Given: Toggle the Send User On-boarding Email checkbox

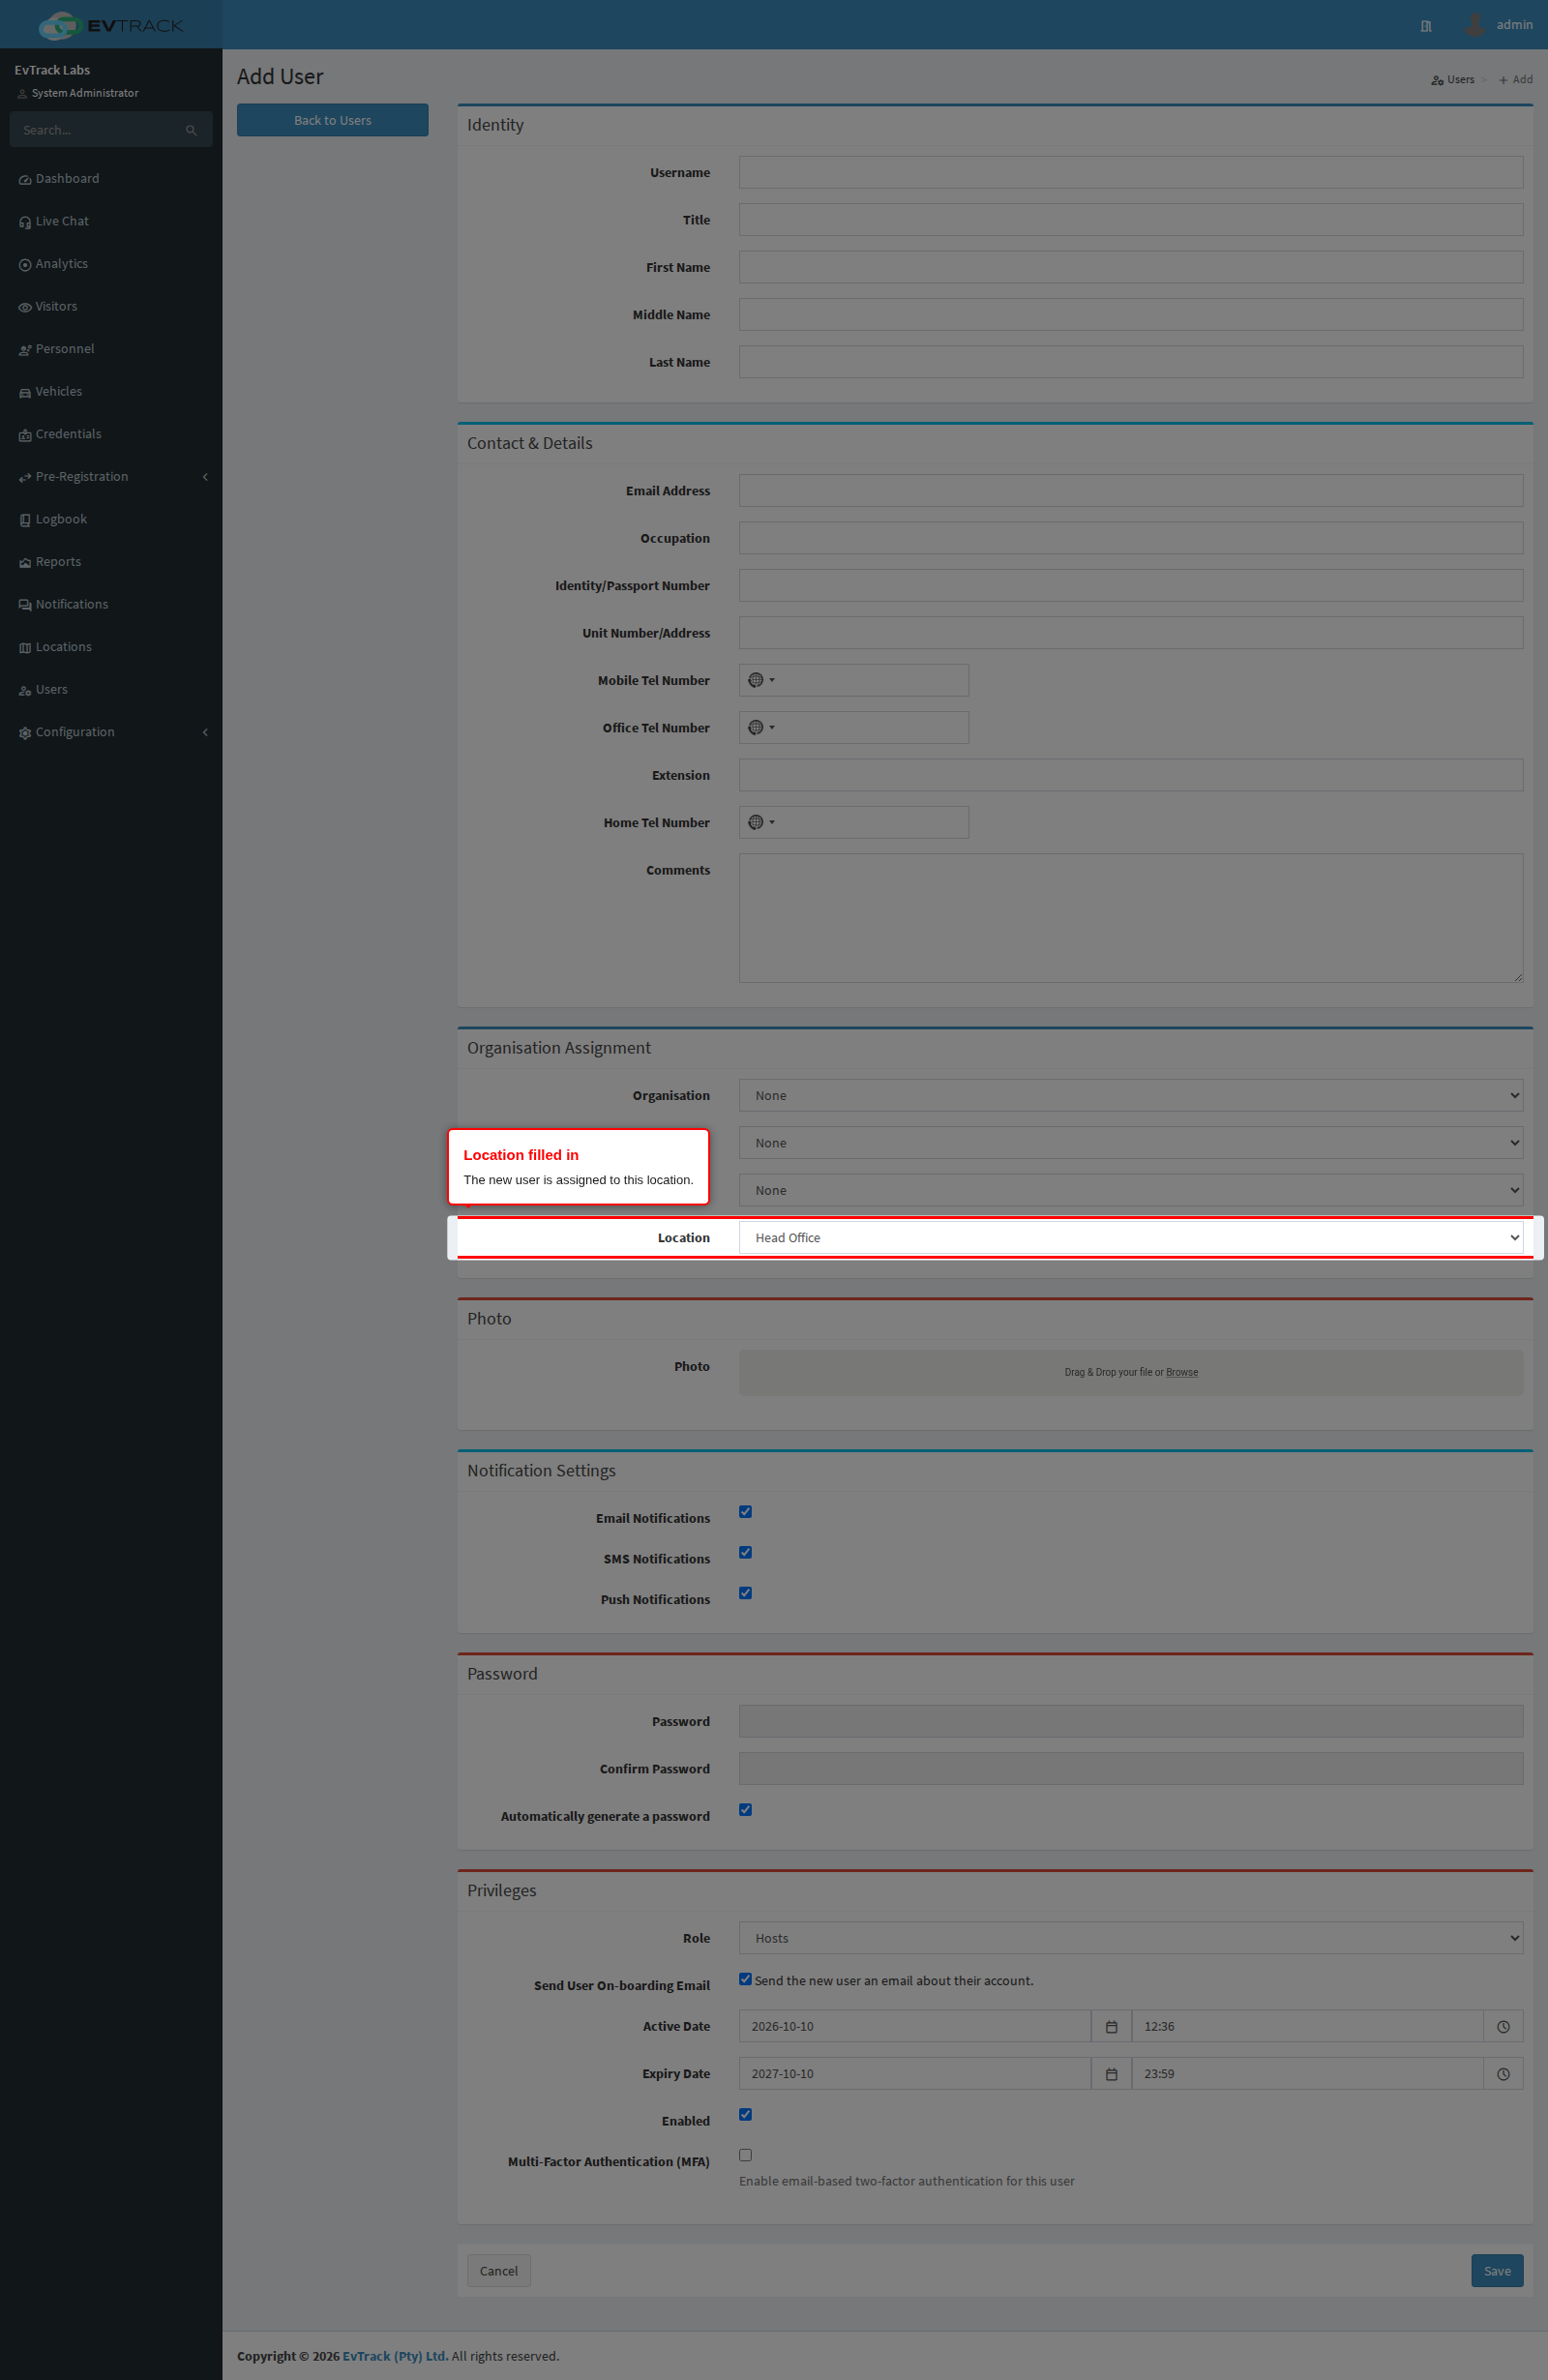Looking at the screenshot, I should 745,1979.
